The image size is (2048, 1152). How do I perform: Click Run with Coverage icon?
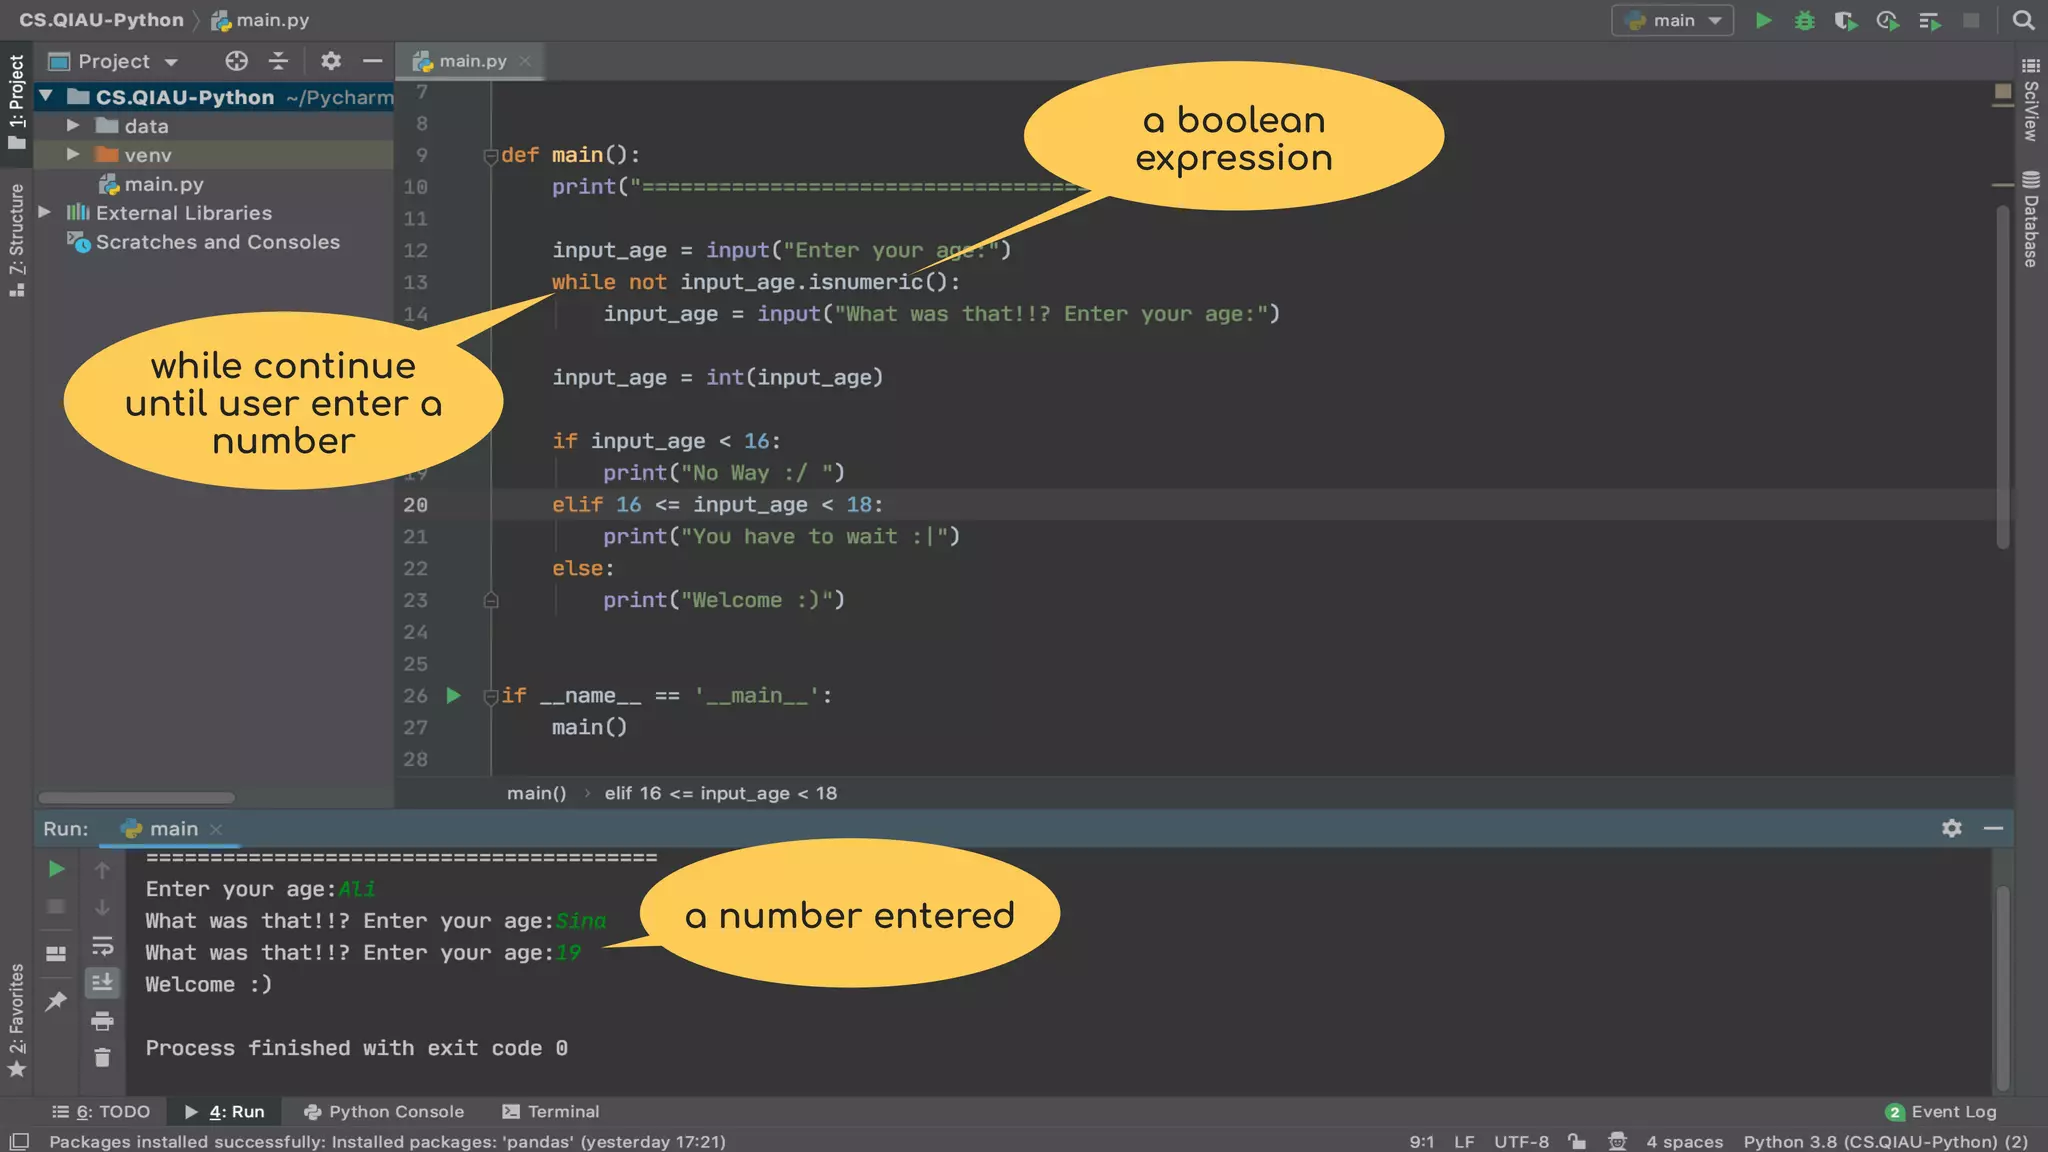pyautogui.click(x=1846, y=20)
